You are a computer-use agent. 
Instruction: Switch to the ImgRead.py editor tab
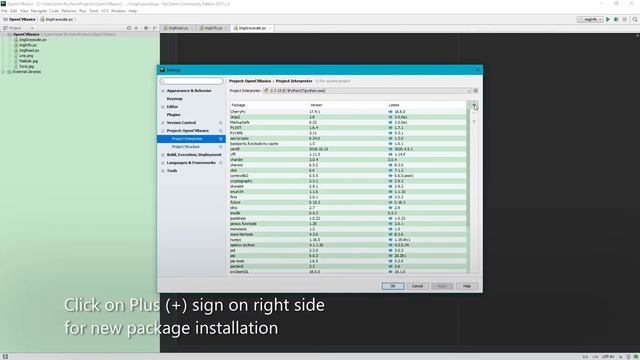coord(177,28)
